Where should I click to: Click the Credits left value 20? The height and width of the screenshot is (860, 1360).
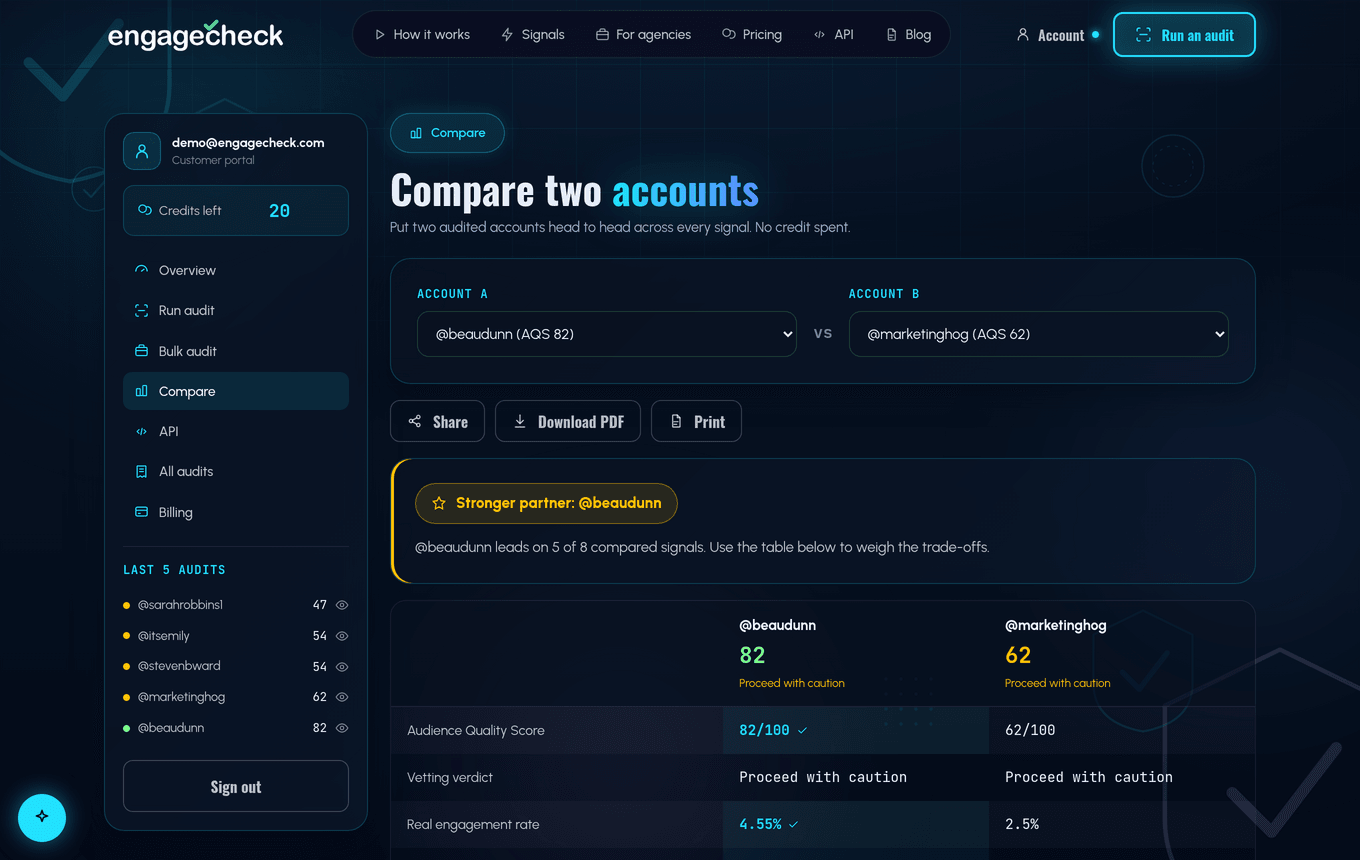tap(280, 211)
